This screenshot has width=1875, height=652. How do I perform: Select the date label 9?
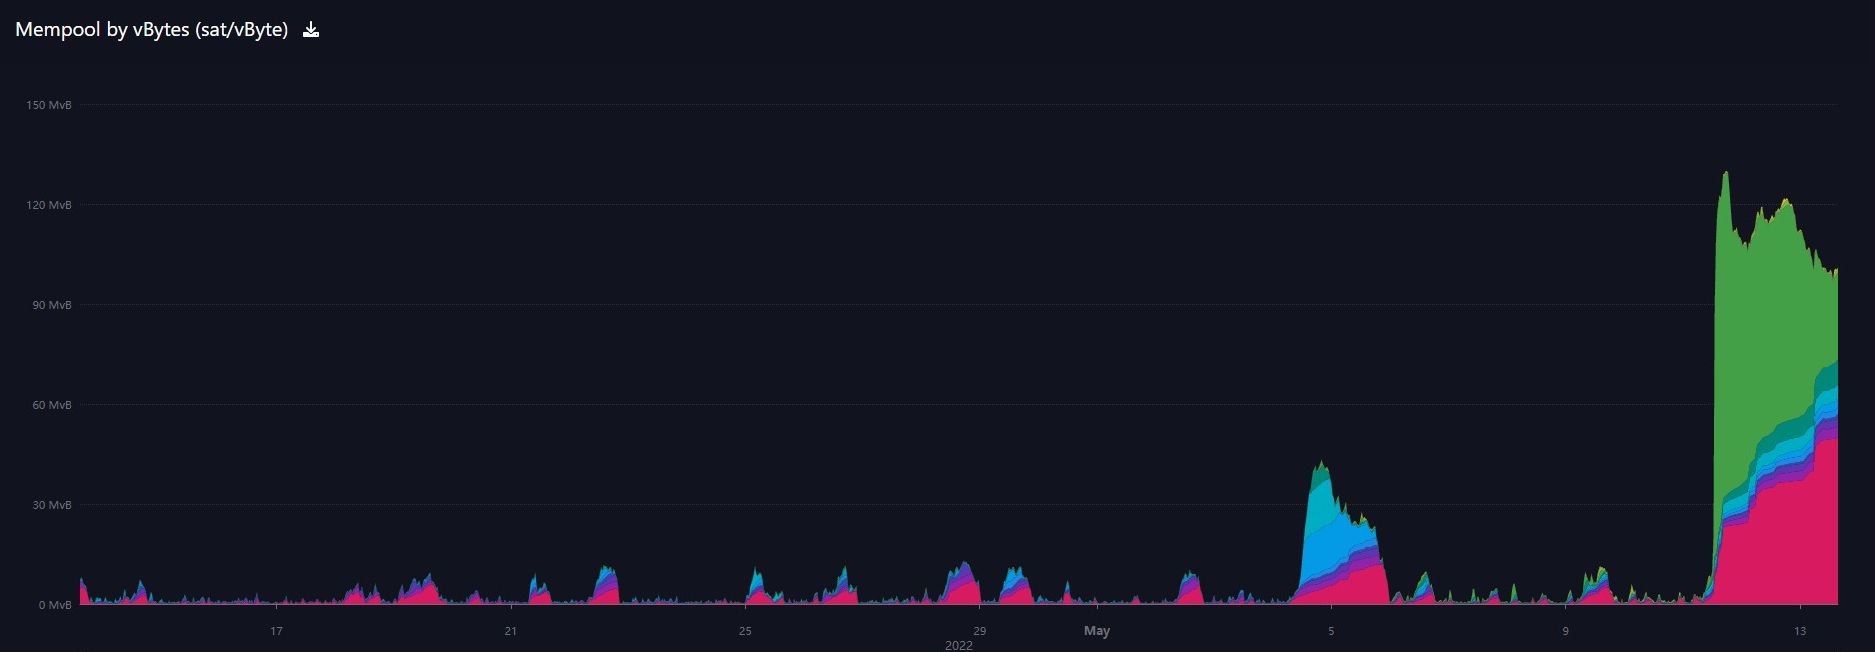(1566, 631)
